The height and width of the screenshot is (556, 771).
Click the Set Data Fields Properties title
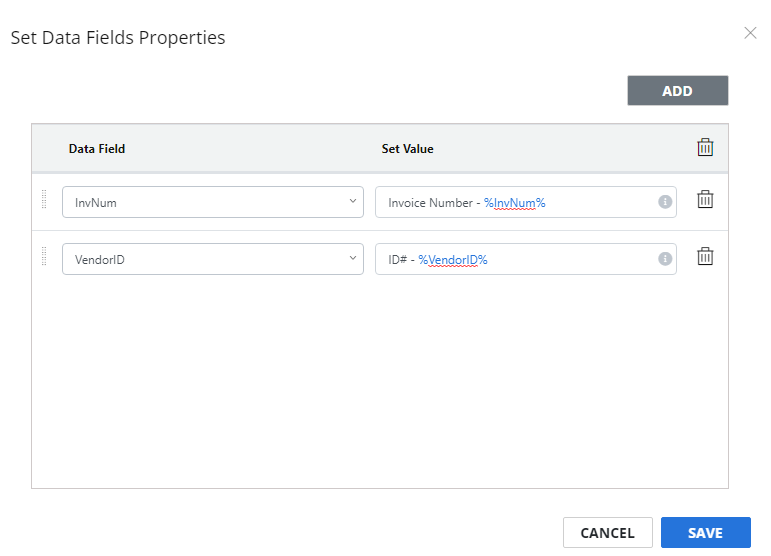(118, 38)
